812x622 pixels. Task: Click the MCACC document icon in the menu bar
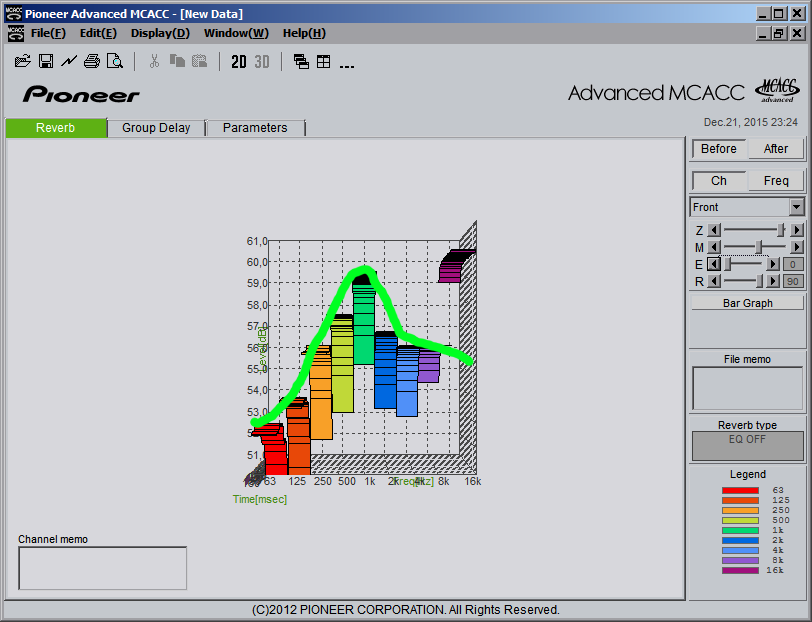coord(16,33)
